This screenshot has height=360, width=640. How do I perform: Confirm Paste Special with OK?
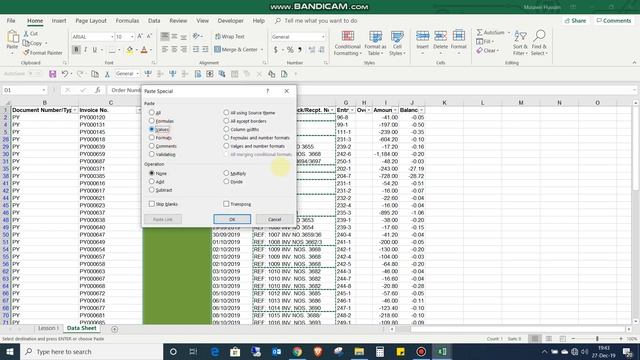click(x=232, y=219)
